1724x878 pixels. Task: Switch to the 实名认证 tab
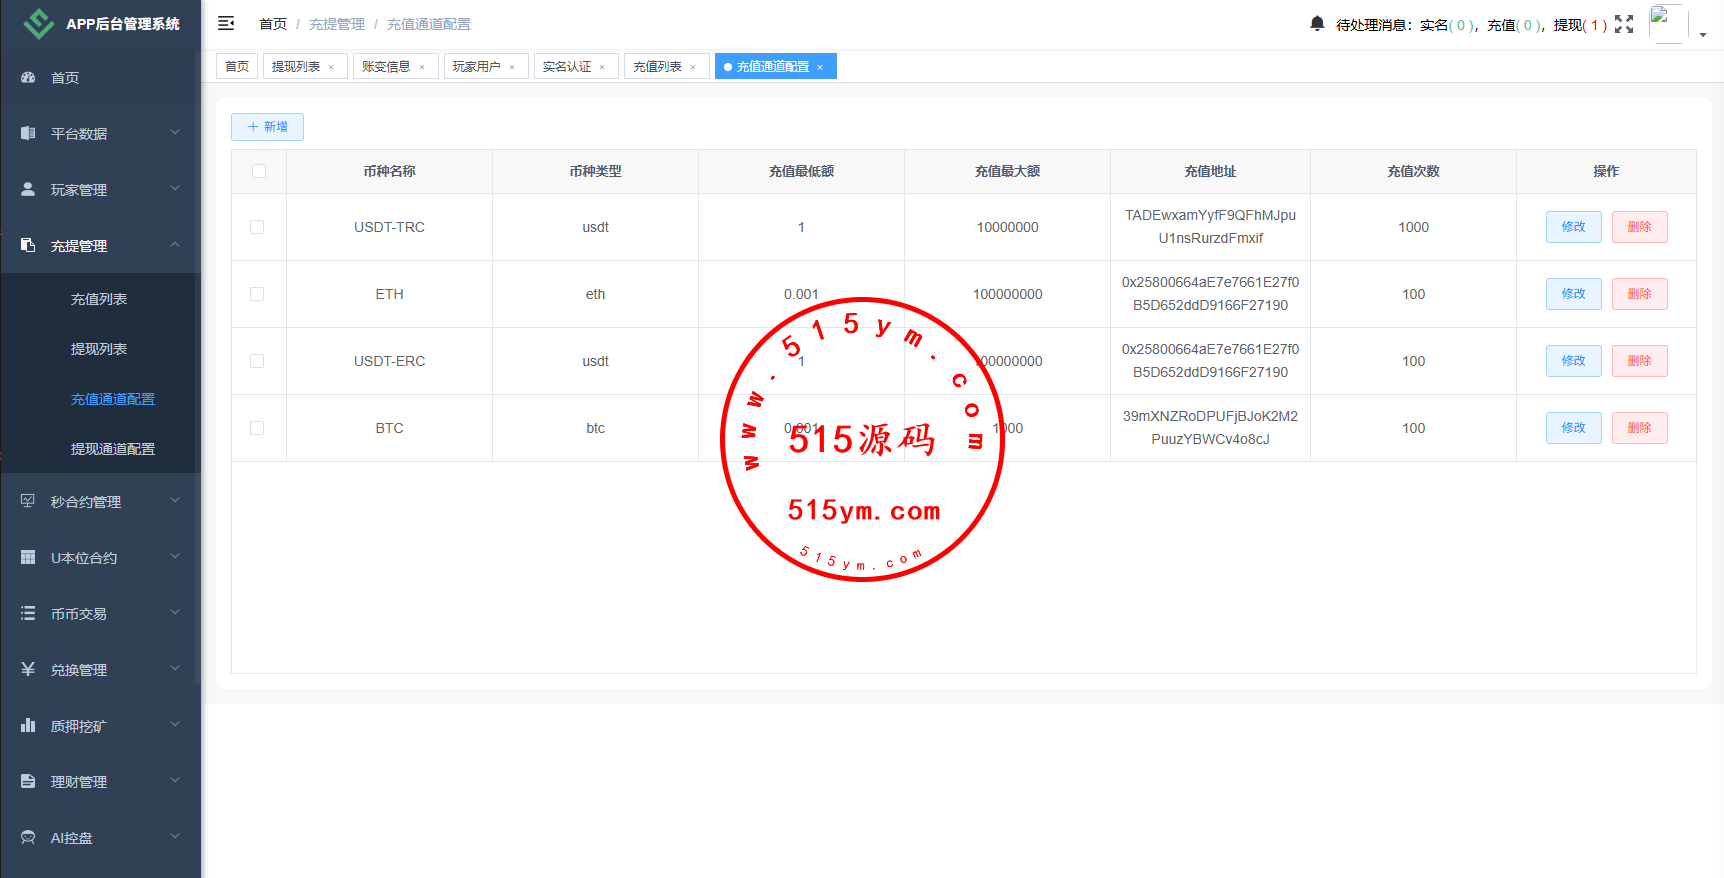click(x=567, y=67)
